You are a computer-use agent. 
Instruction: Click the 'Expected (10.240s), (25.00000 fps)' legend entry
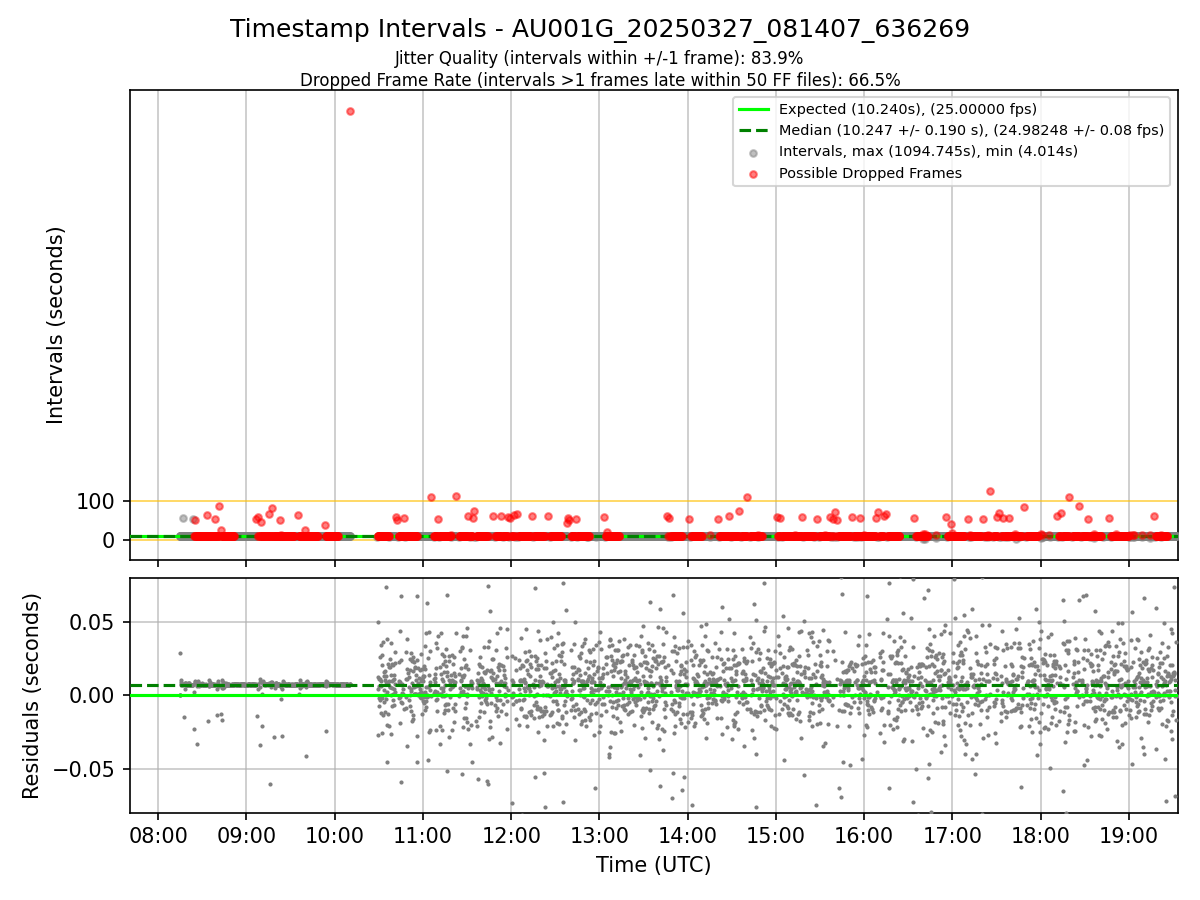point(908,109)
